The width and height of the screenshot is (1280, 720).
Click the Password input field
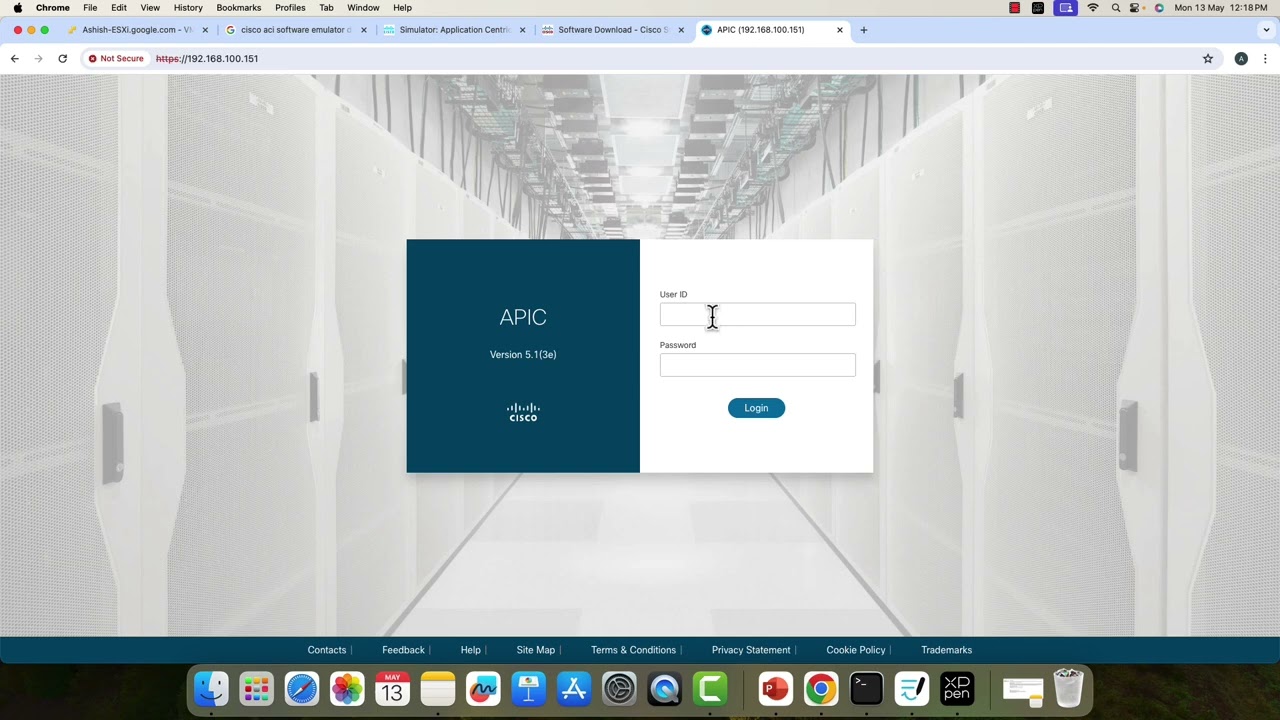tap(757, 365)
